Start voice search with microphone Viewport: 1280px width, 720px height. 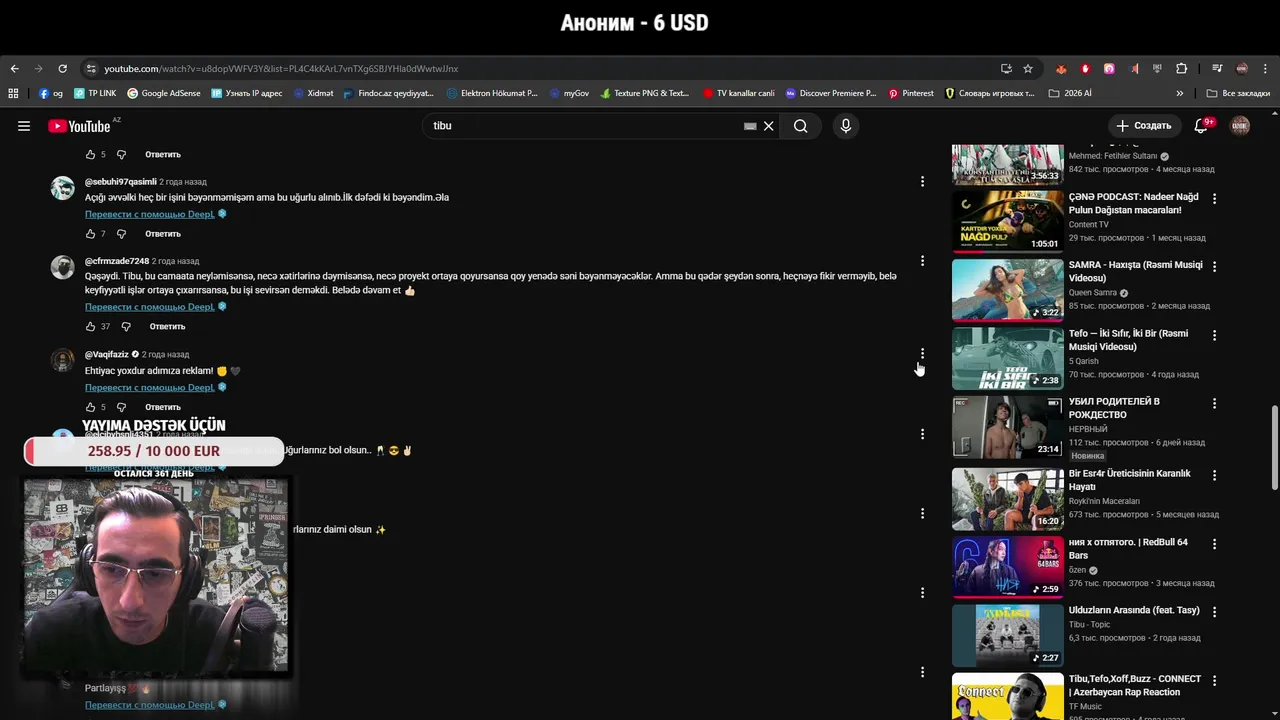(846, 126)
